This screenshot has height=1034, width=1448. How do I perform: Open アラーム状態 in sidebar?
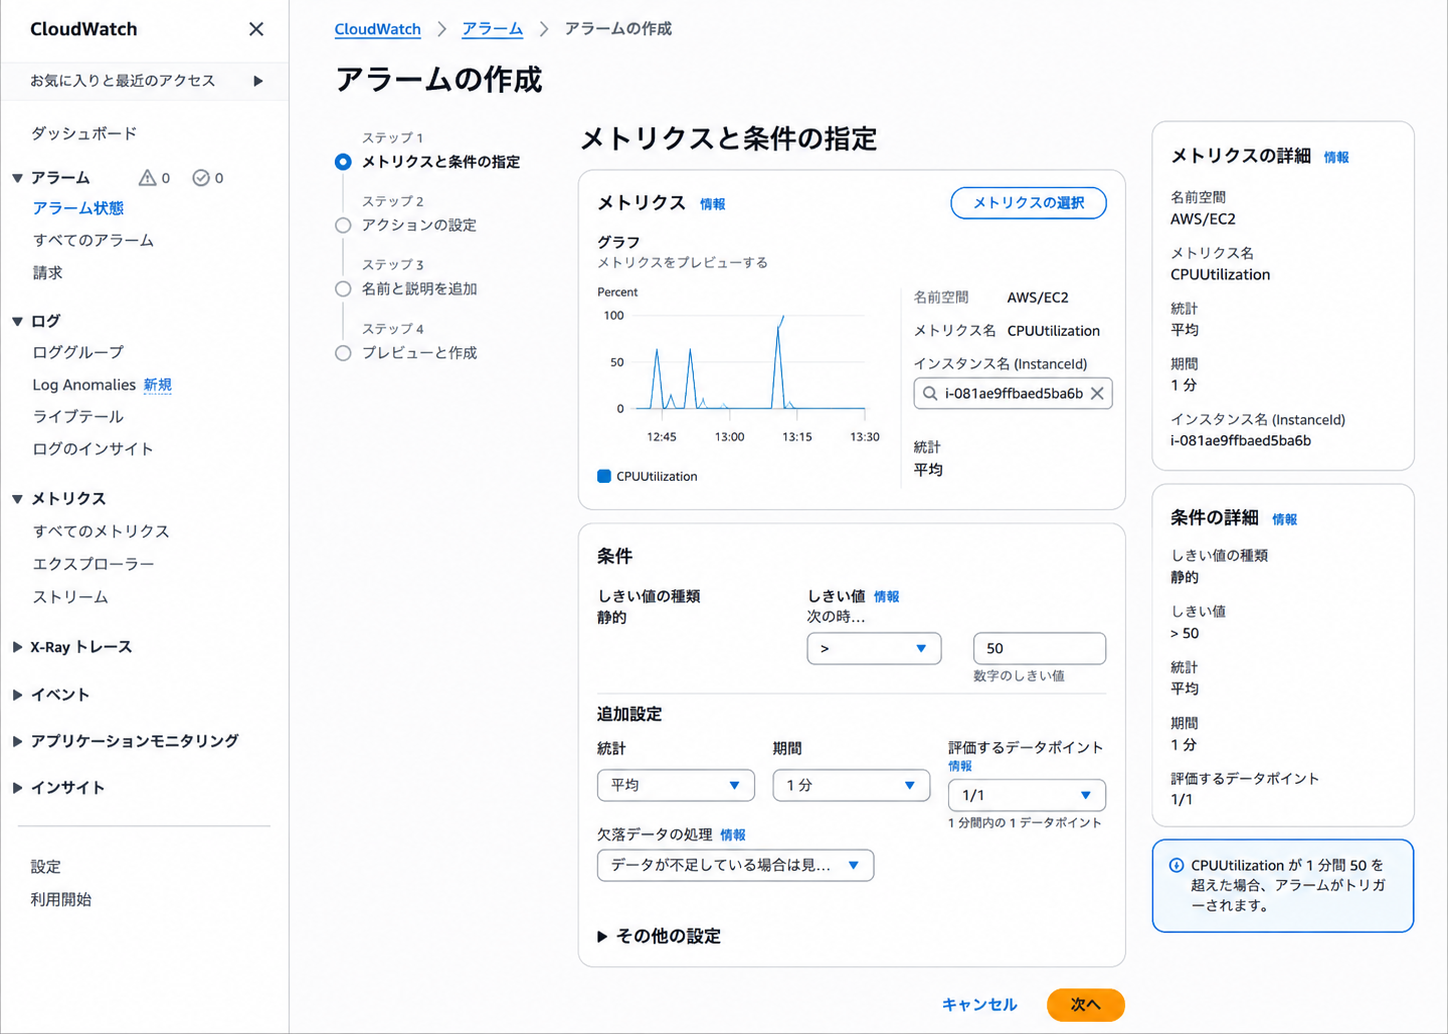[78, 208]
